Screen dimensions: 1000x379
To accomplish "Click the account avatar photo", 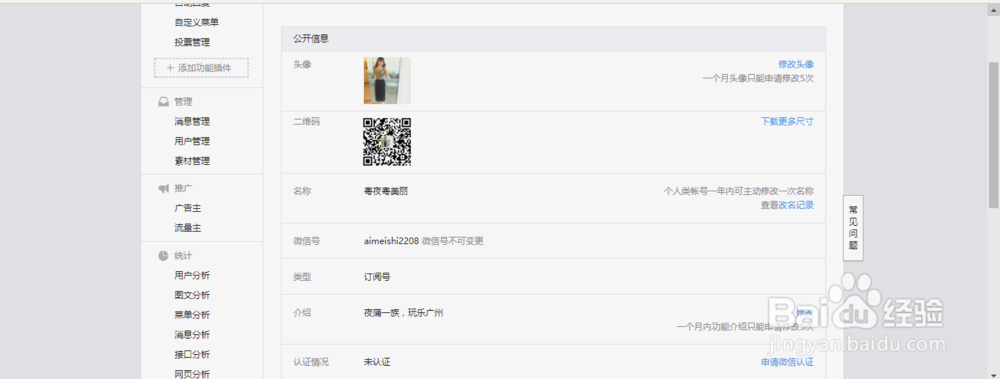I will tap(387, 80).
